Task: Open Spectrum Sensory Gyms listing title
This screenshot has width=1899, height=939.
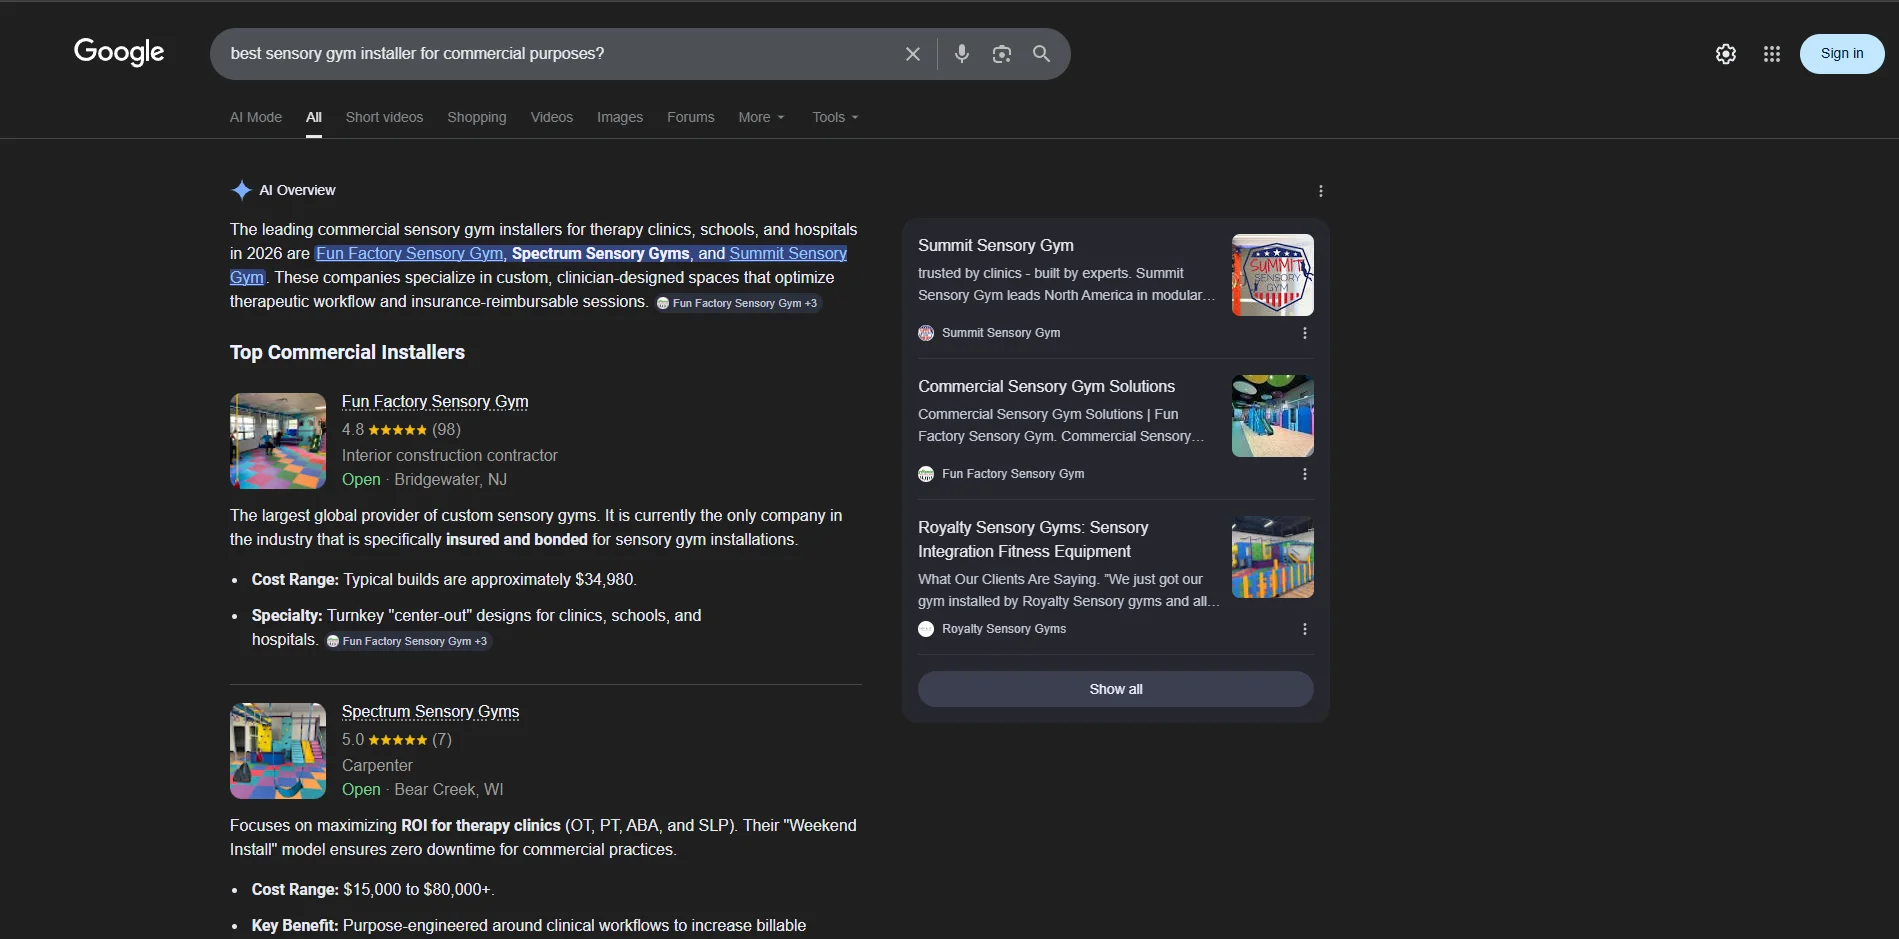Action: [x=430, y=711]
